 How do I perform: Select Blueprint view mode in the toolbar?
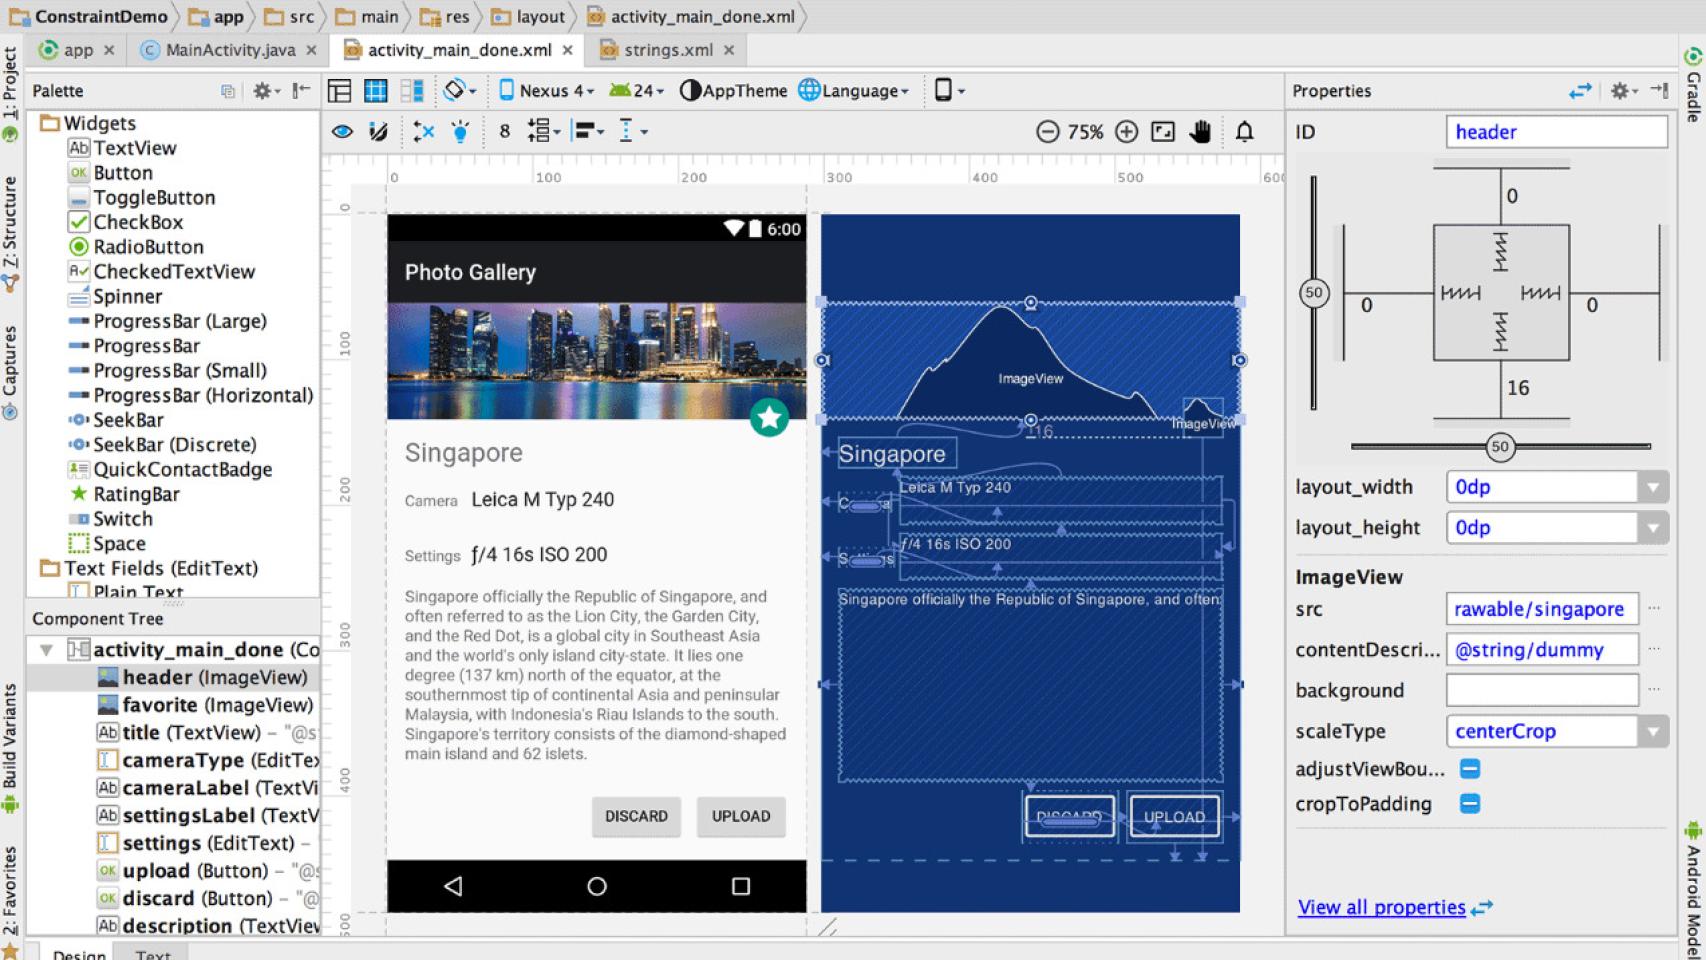coord(376,90)
